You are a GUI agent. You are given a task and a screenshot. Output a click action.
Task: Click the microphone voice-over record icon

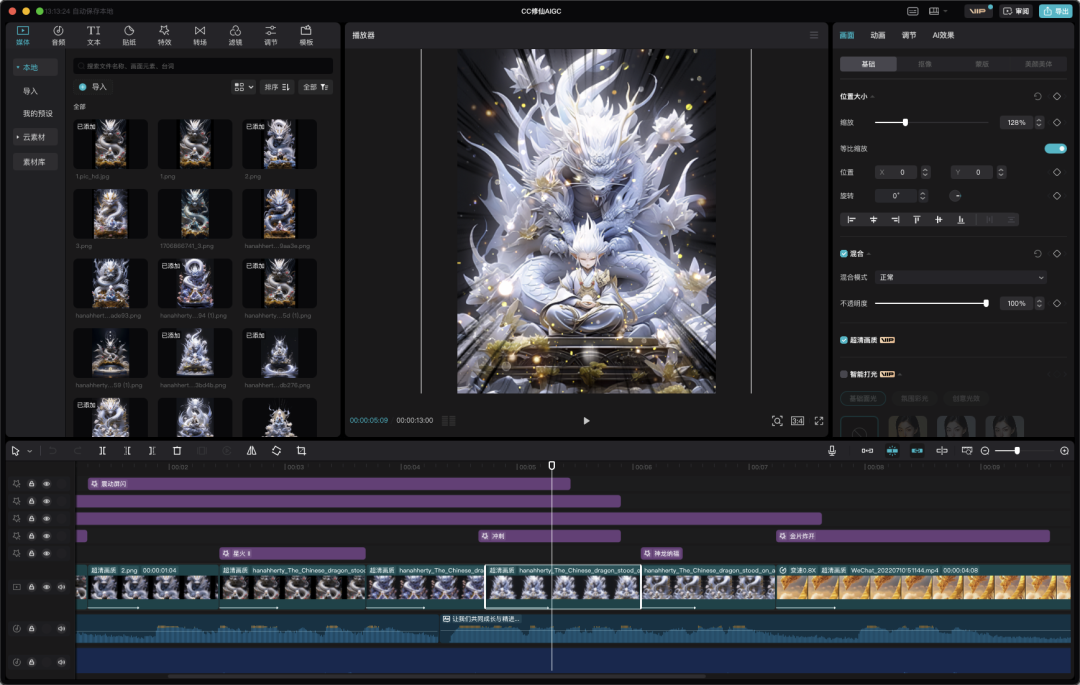coord(831,451)
